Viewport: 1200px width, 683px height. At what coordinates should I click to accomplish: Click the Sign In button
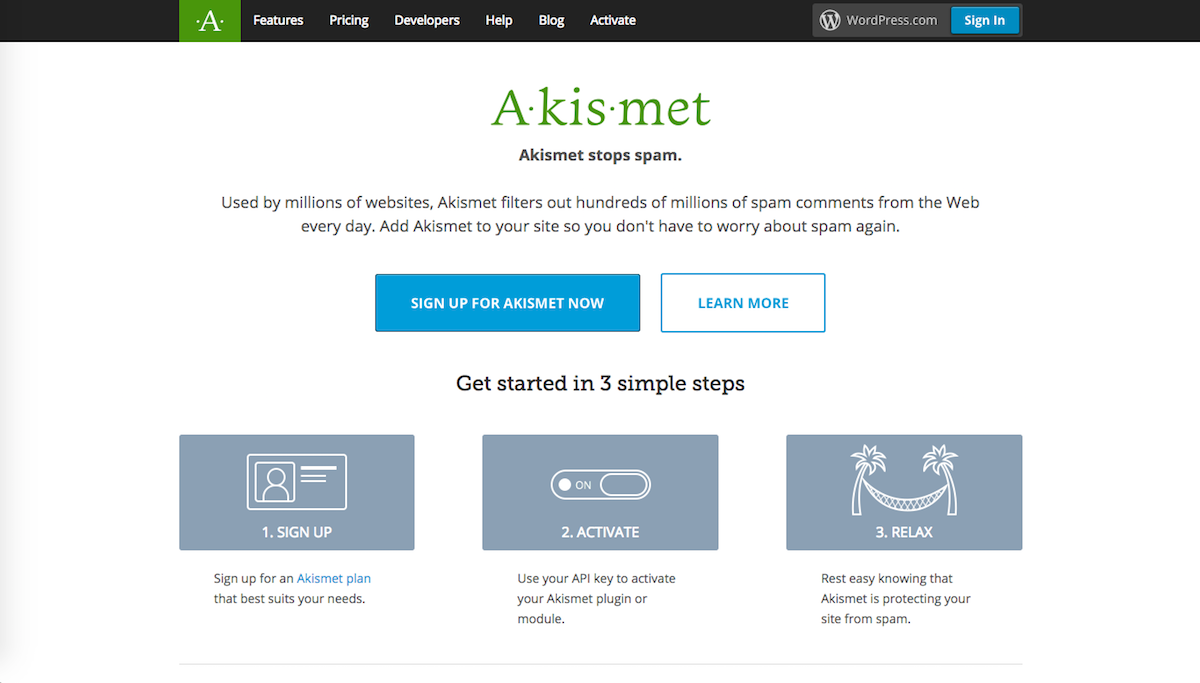pos(985,20)
